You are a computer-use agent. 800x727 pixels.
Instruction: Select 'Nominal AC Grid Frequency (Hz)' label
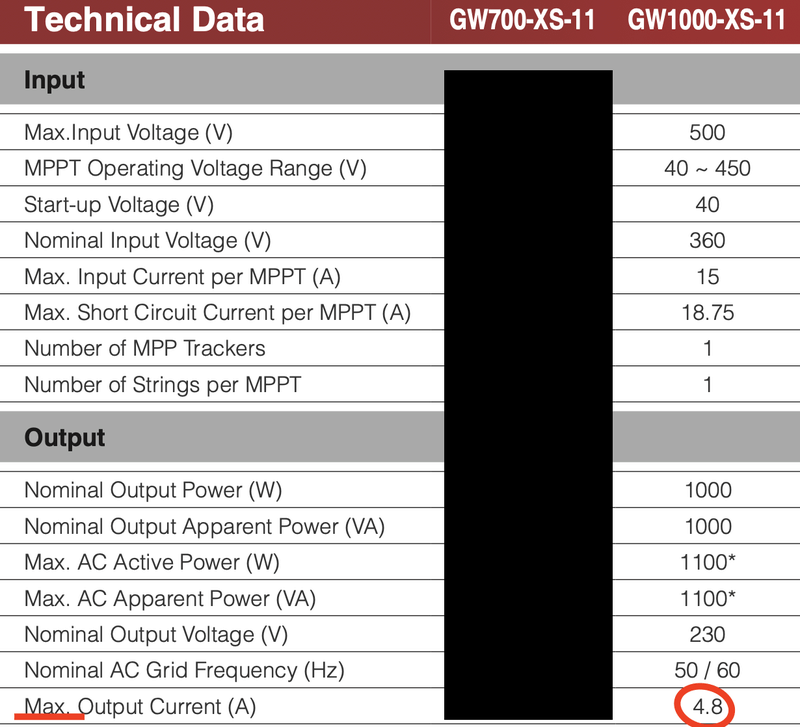(x=184, y=671)
